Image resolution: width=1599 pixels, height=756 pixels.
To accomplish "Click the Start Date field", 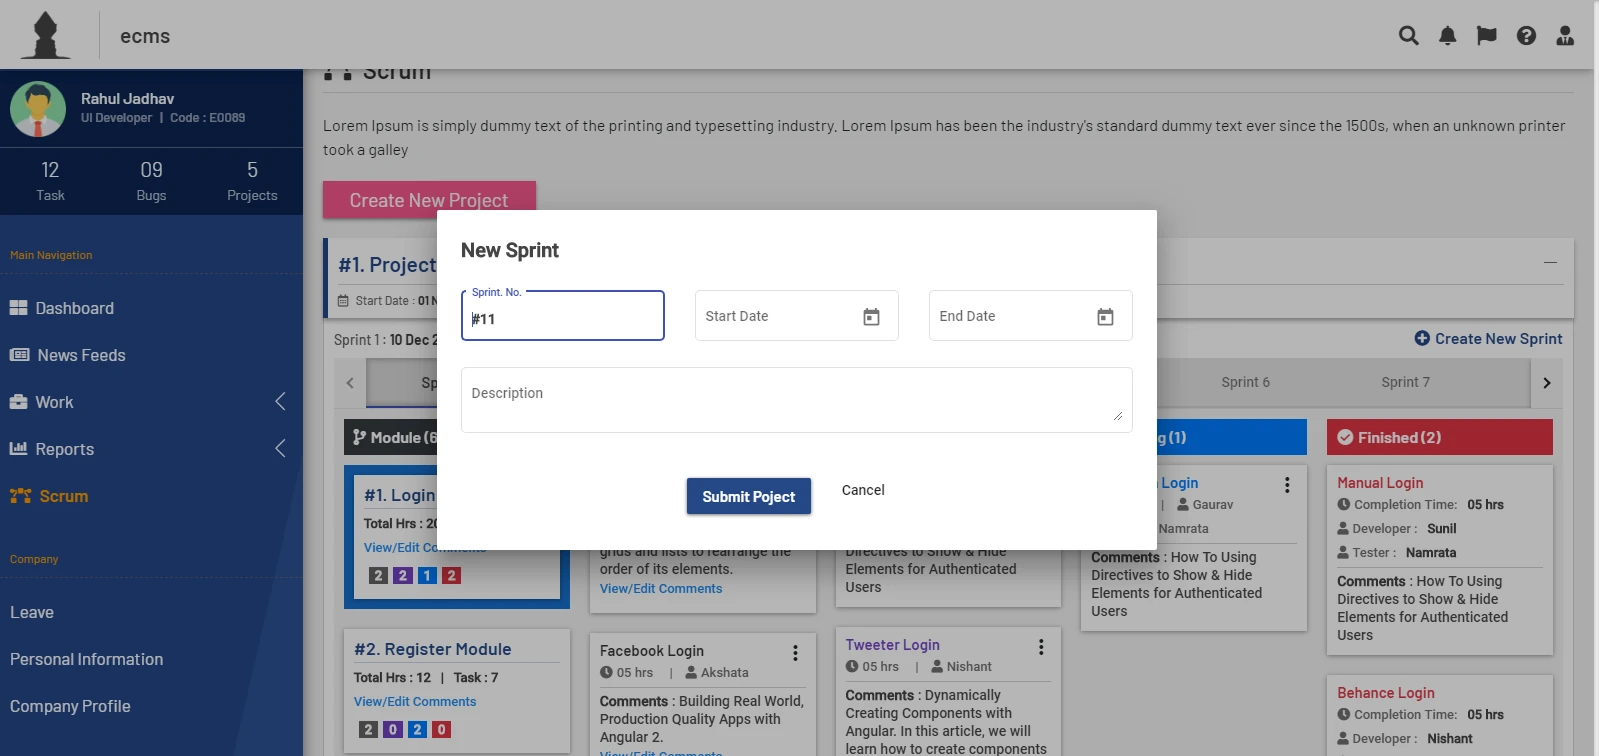I will [x=797, y=316].
